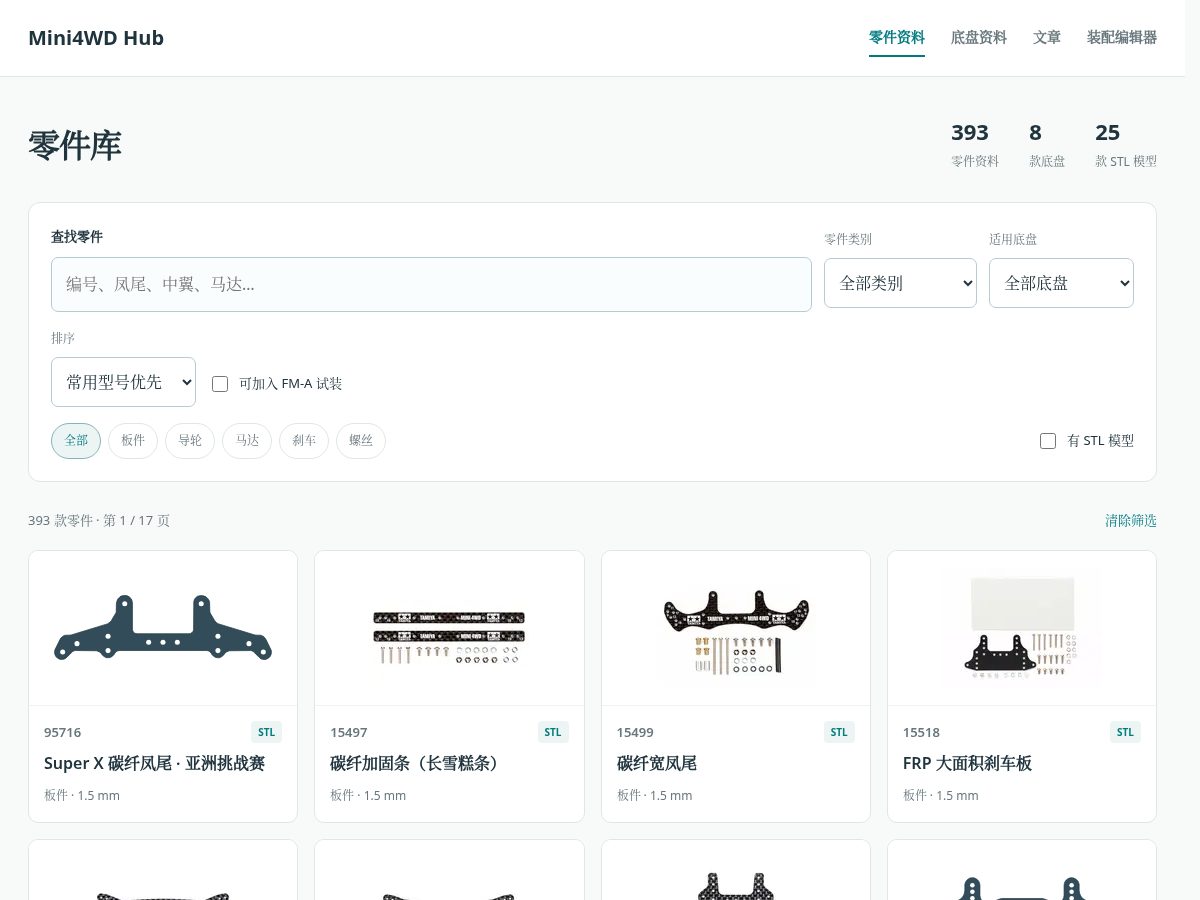Filter by the 刹车 chip
This screenshot has width=1200, height=900.
click(304, 441)
